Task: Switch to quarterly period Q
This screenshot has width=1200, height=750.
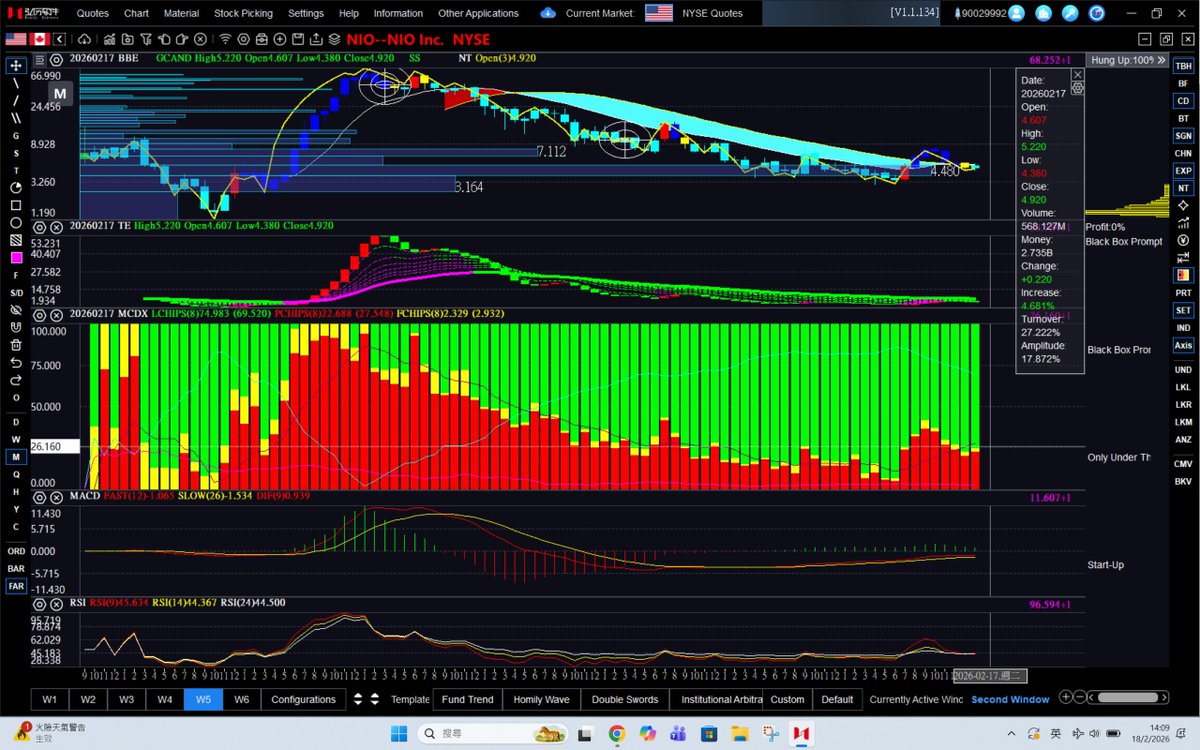Action: pos(16,474)
